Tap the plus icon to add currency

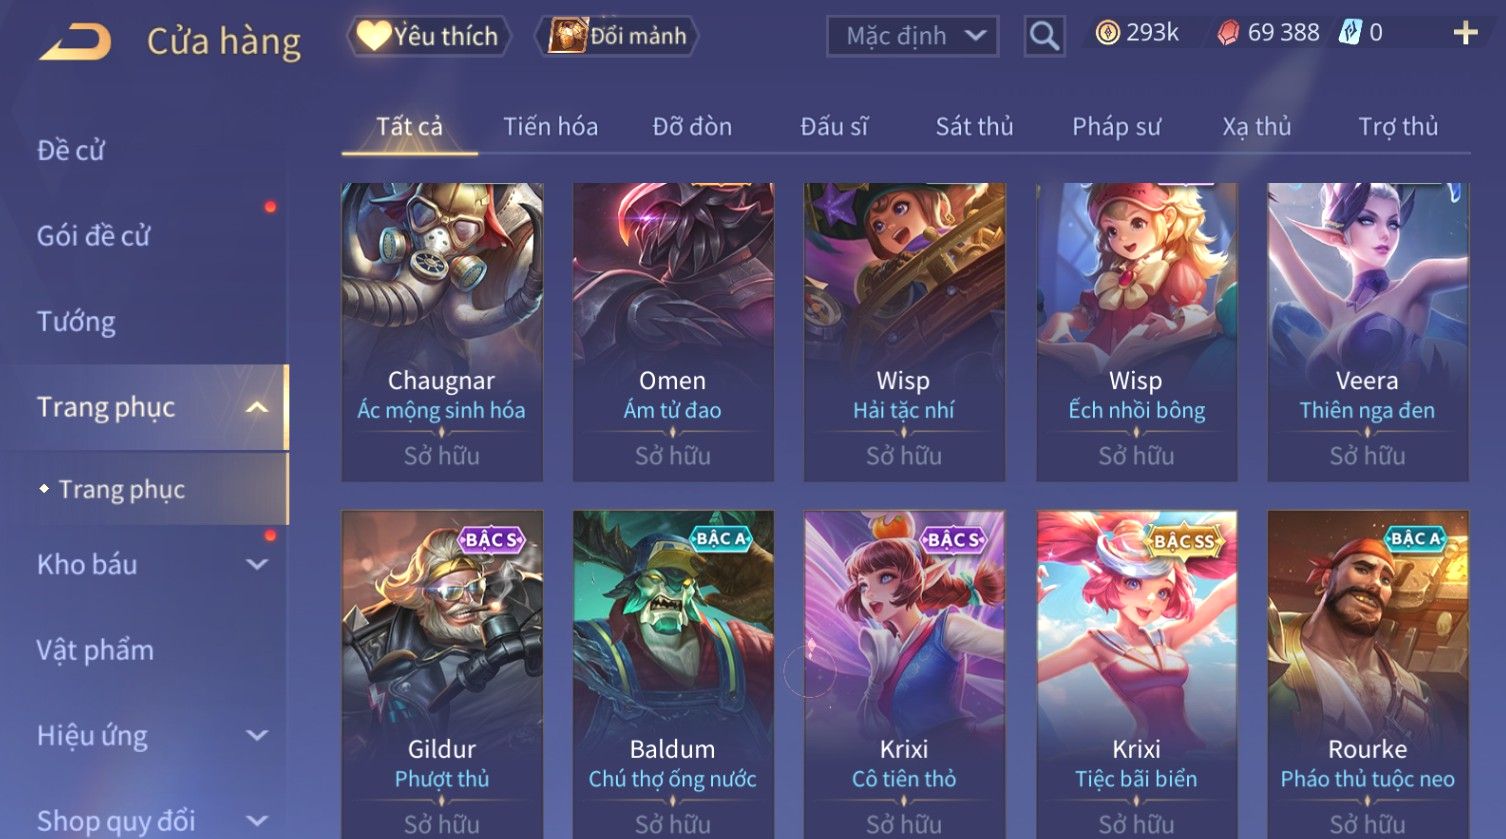point(1465,34)
